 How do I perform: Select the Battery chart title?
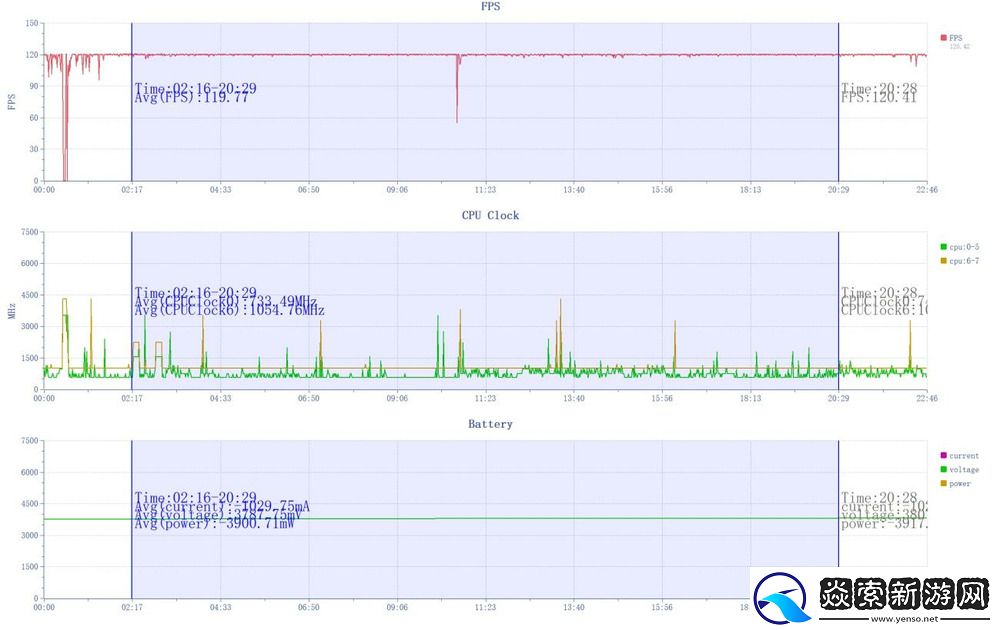[x=490, y=424]
